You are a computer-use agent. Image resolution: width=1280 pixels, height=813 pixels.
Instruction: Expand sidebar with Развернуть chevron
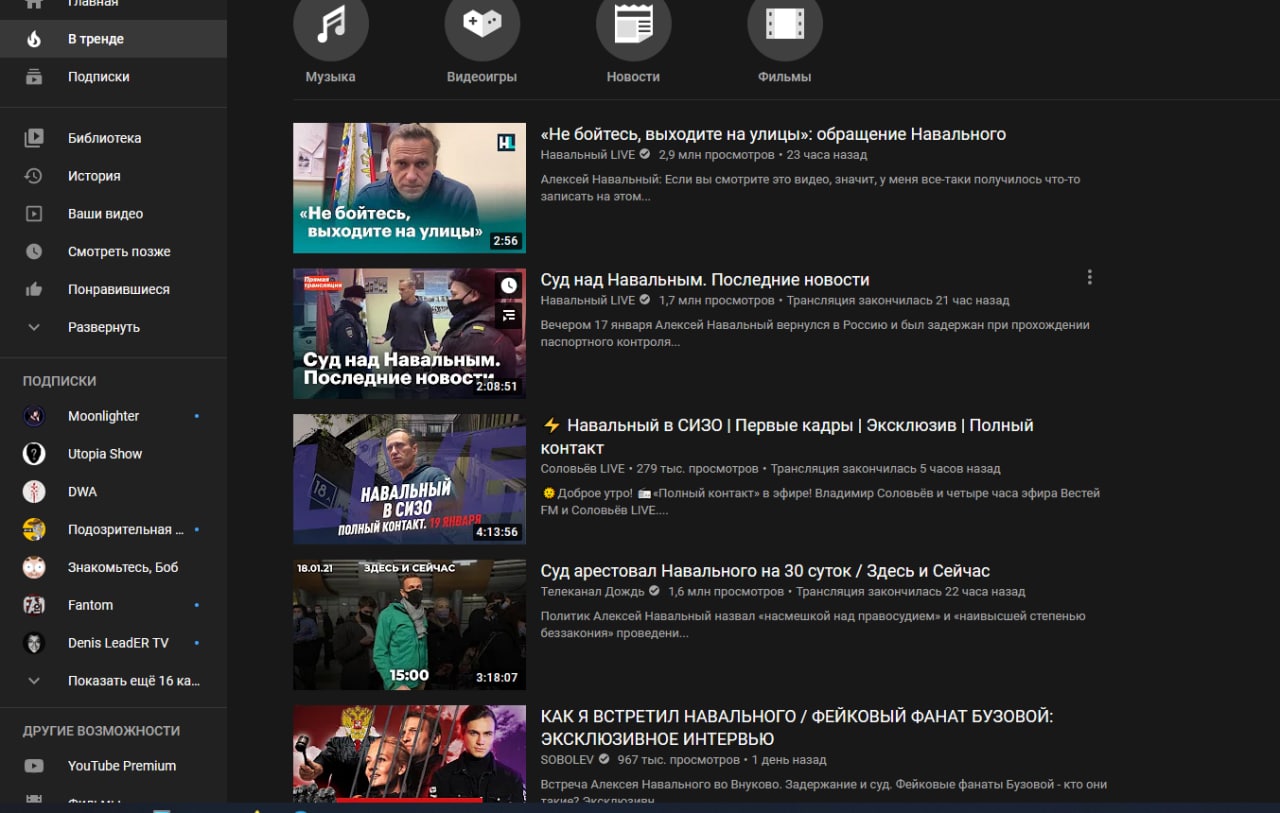click(x=34, y=328)
